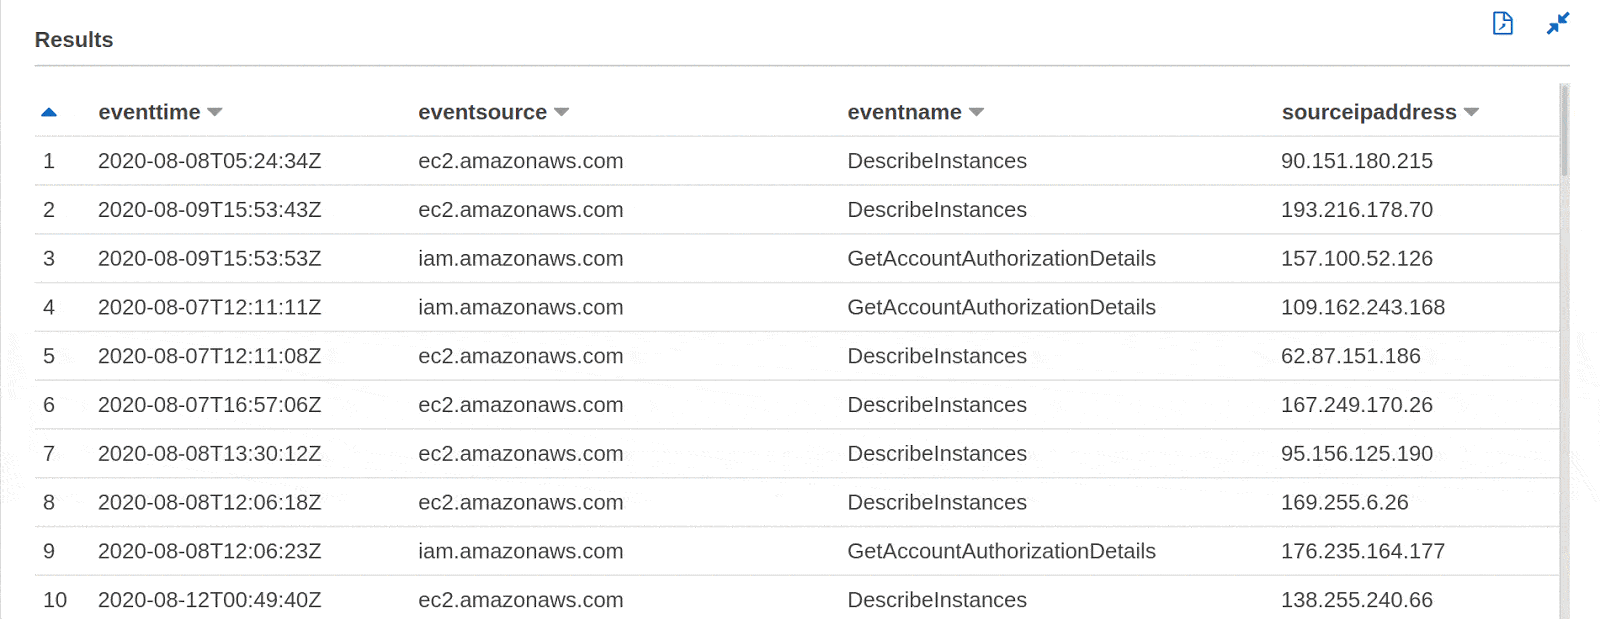The image size is (1600, 619).
Task: Click the blue ascending sort arrow
Action: pos(49,113)
